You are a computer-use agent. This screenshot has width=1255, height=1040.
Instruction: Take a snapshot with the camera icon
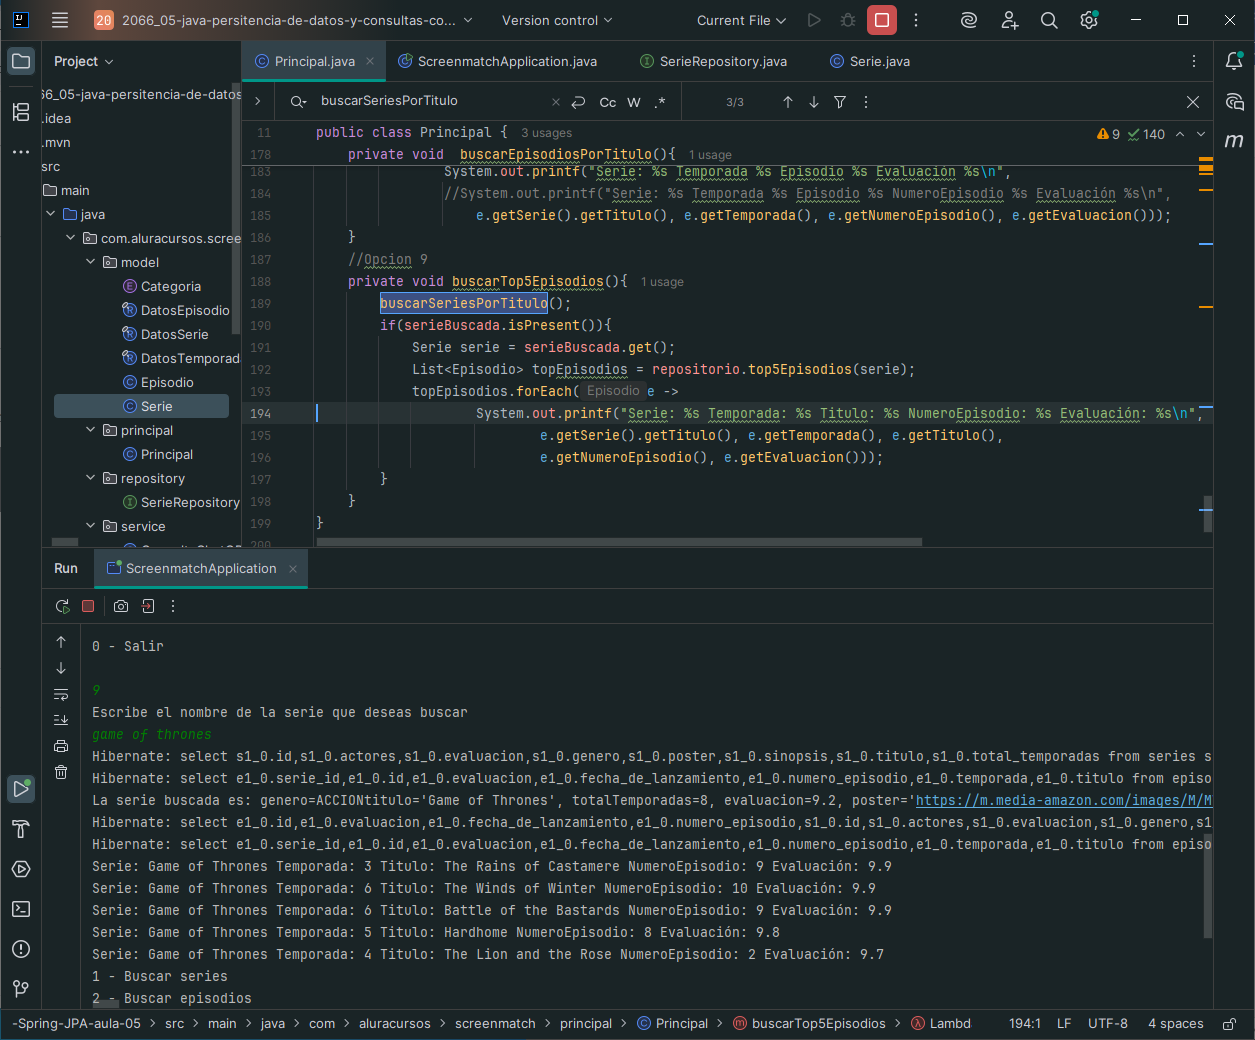[x=121, y=606]
